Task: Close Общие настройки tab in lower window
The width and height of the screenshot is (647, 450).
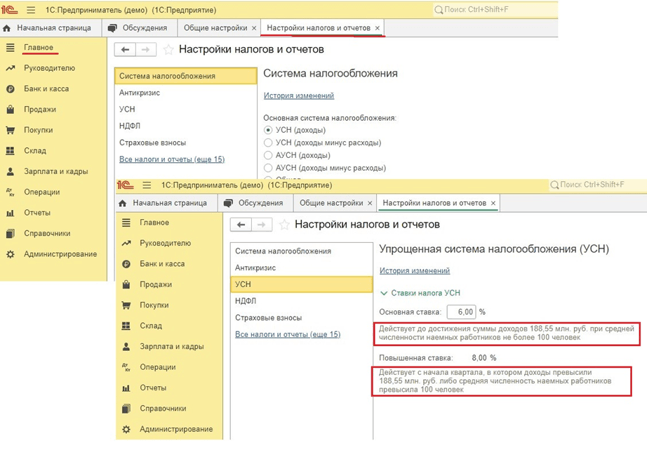Action: pos(370,203)
